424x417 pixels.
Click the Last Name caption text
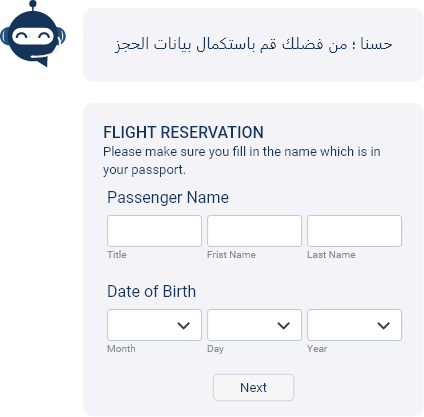pos(331,255)
